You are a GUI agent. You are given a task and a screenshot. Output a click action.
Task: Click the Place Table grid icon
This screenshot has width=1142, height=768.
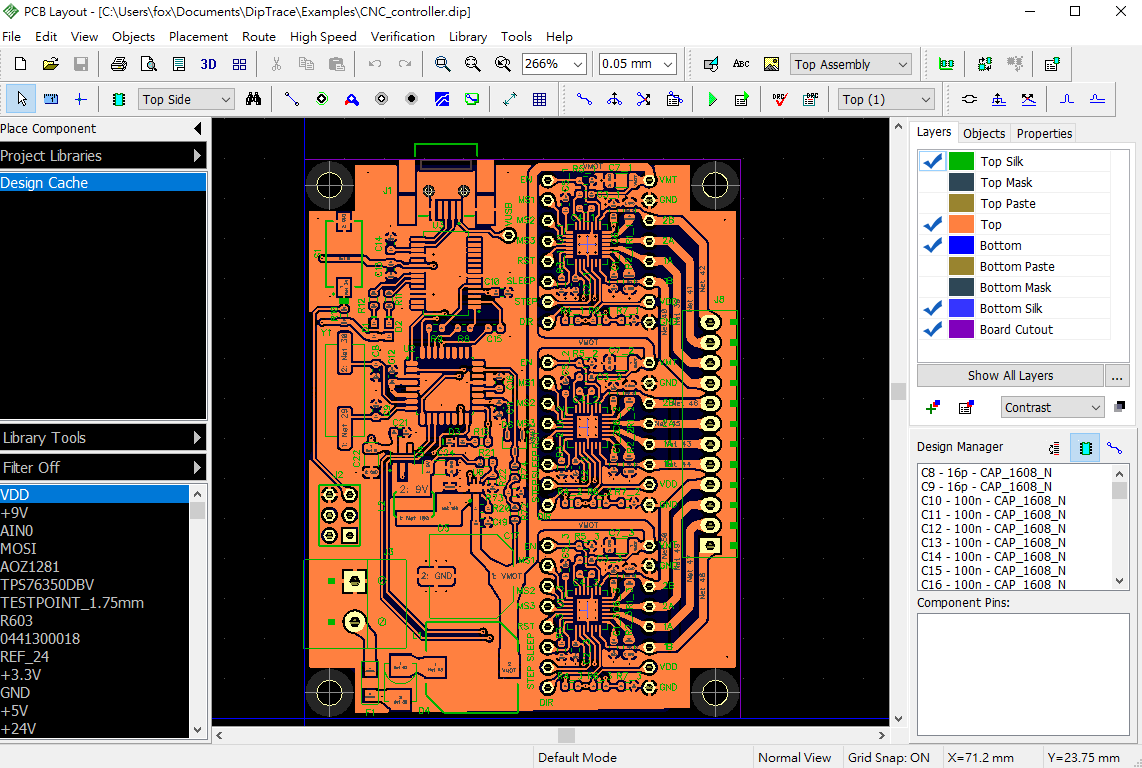tap(540, 99)
